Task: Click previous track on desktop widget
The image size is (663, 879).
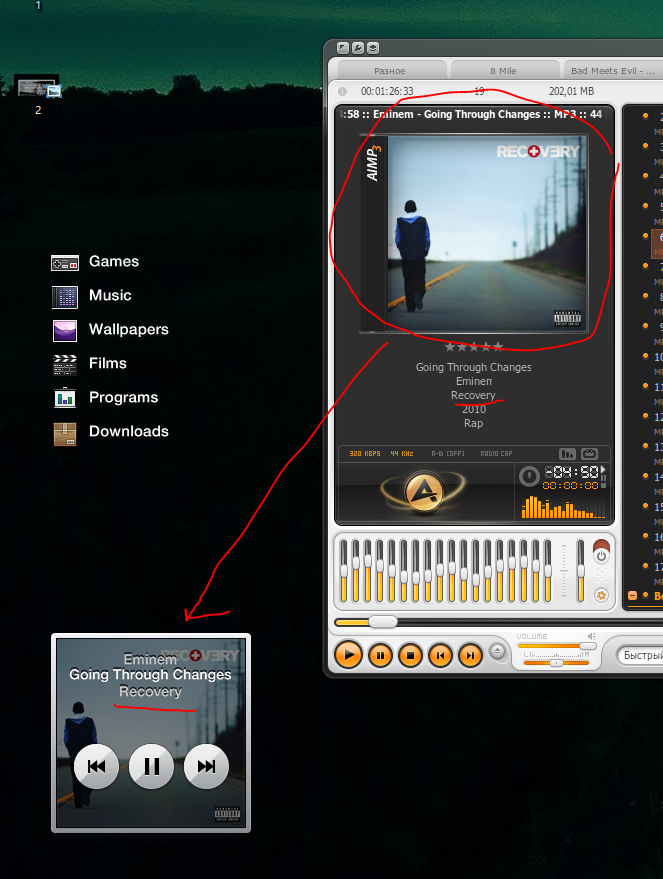Action: pyautogui.click(x=96, y=766)
